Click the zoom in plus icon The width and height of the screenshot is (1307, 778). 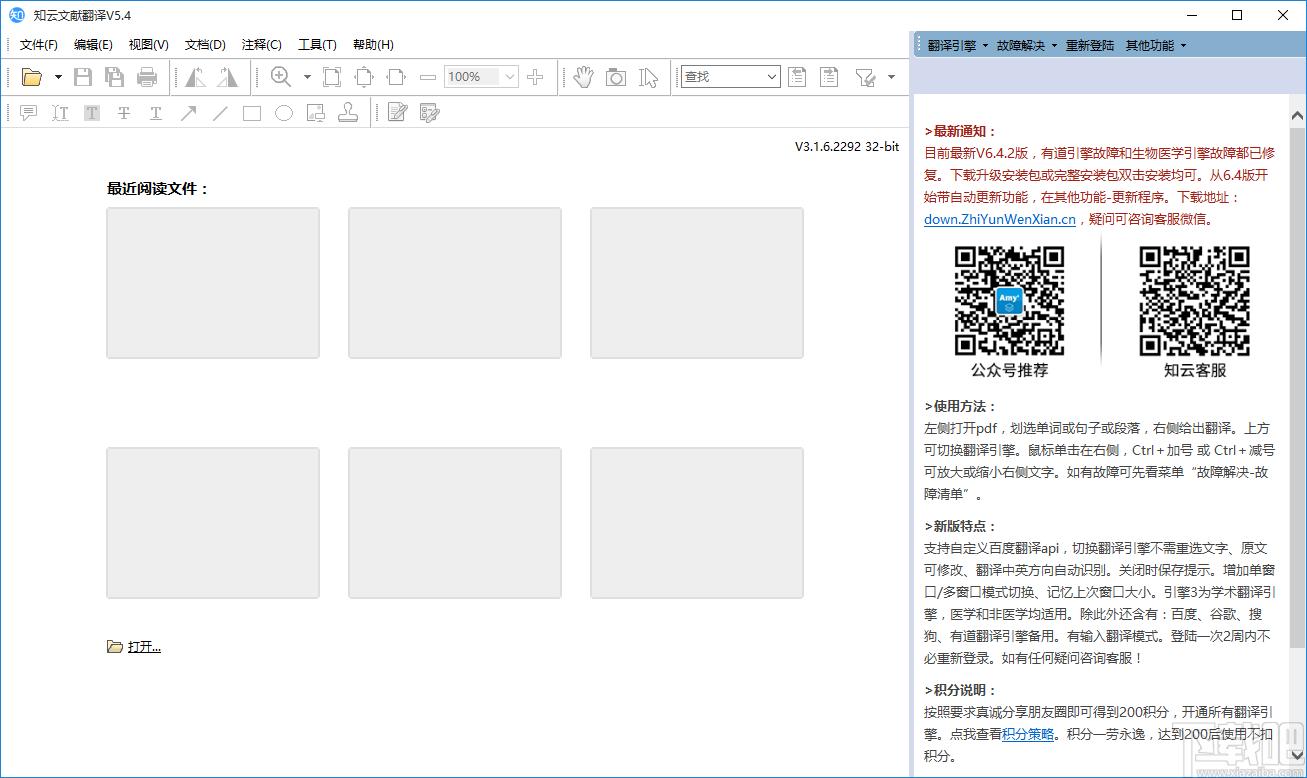tap(535, 77)
